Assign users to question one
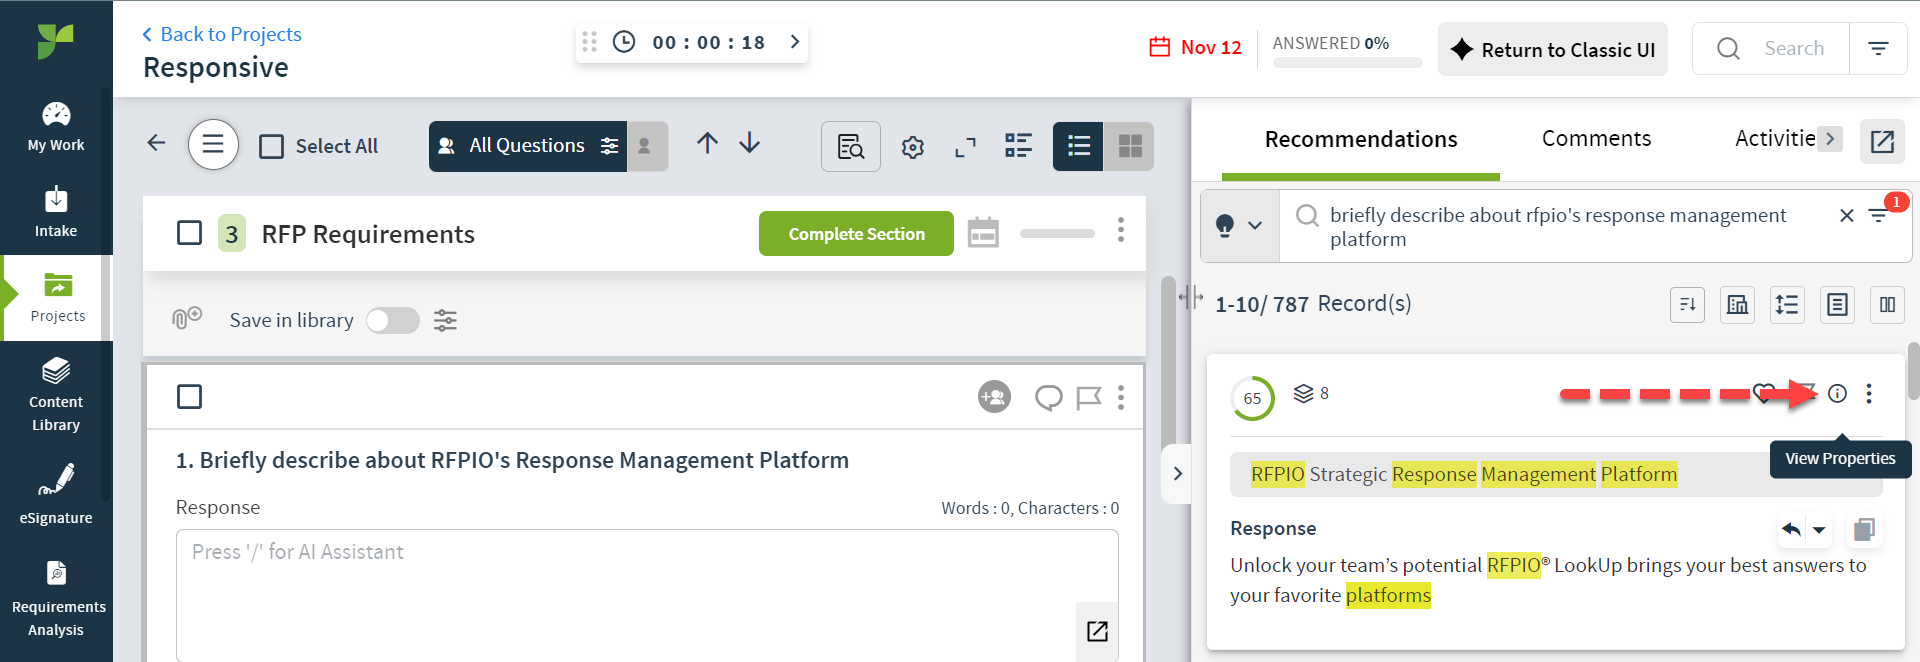 994,397
